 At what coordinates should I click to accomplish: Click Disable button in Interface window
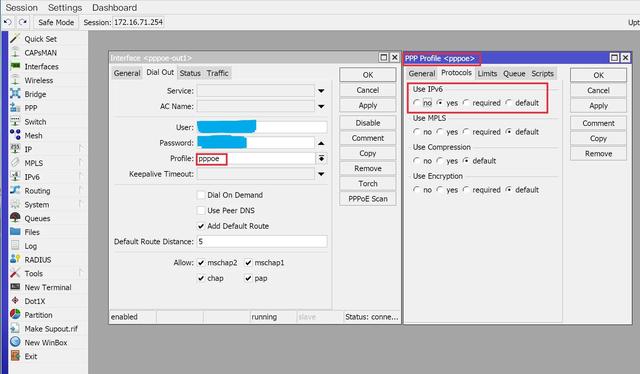point(368,123)
